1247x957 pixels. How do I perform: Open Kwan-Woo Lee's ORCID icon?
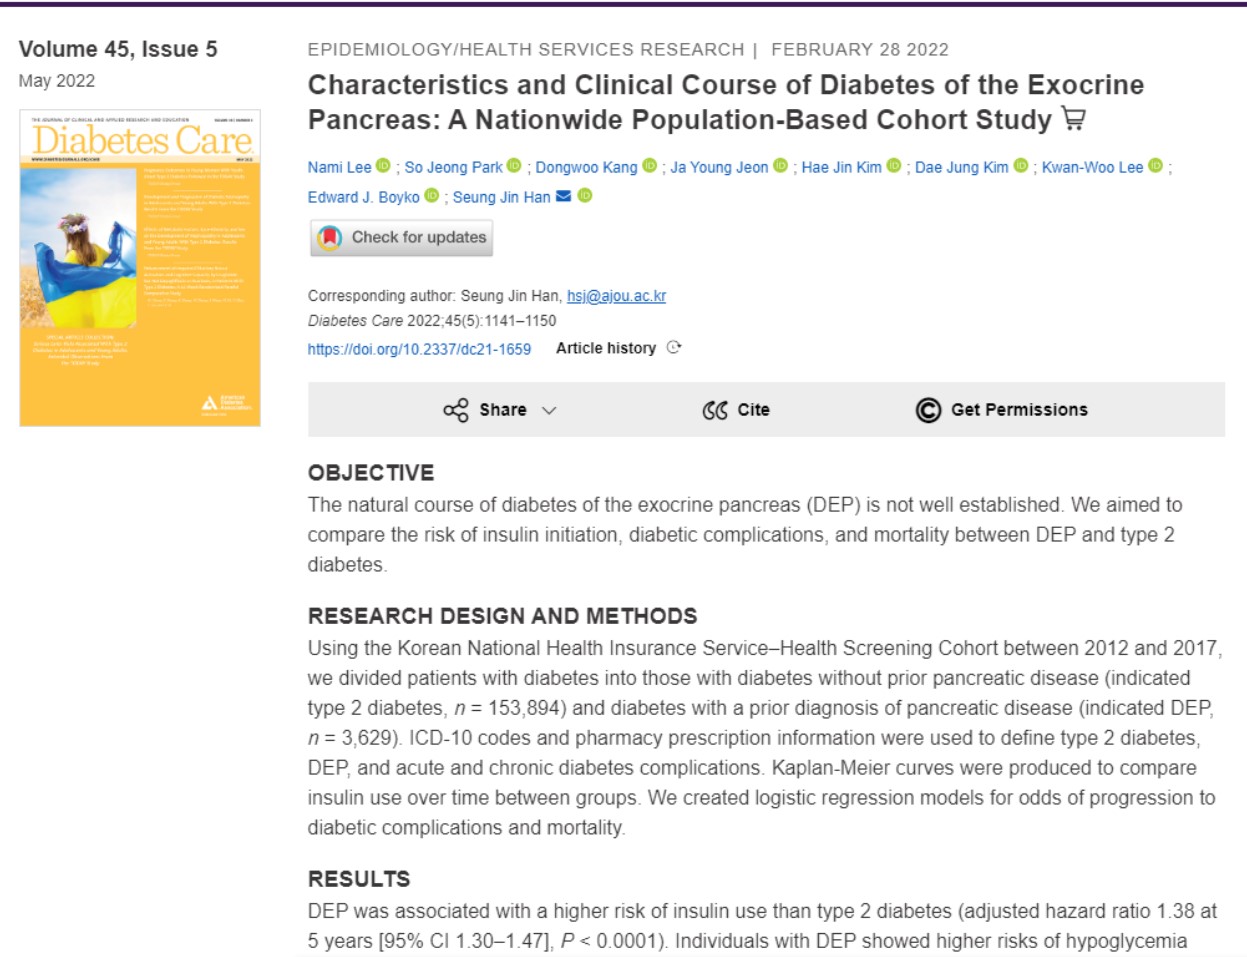coord(1156,166)
